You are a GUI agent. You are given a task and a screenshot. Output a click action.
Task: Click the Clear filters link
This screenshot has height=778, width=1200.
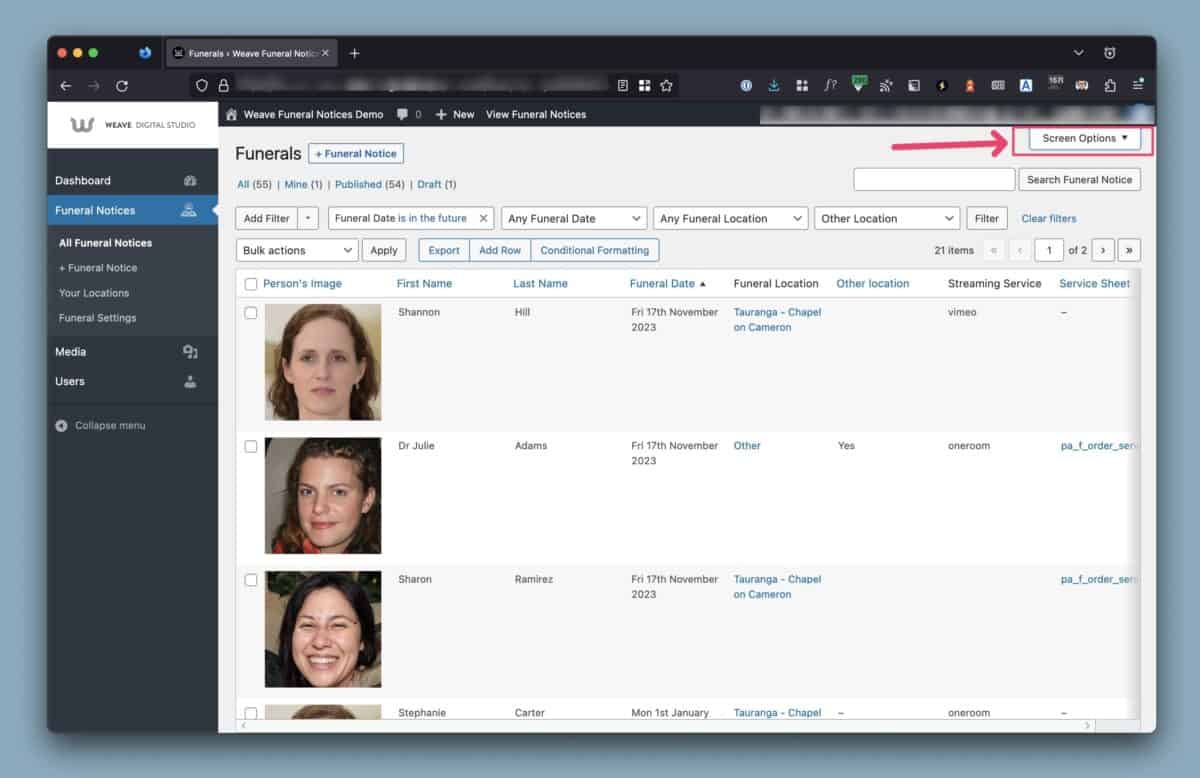(x=1048, y=218)
